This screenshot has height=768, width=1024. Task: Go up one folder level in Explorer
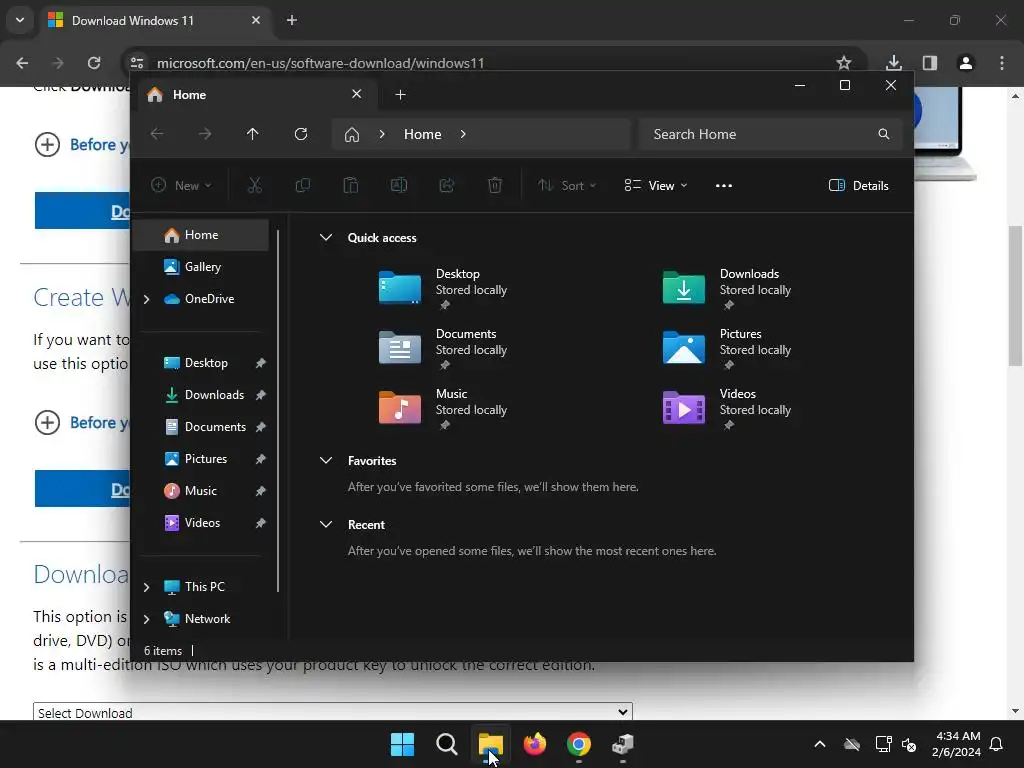point(253,134)
